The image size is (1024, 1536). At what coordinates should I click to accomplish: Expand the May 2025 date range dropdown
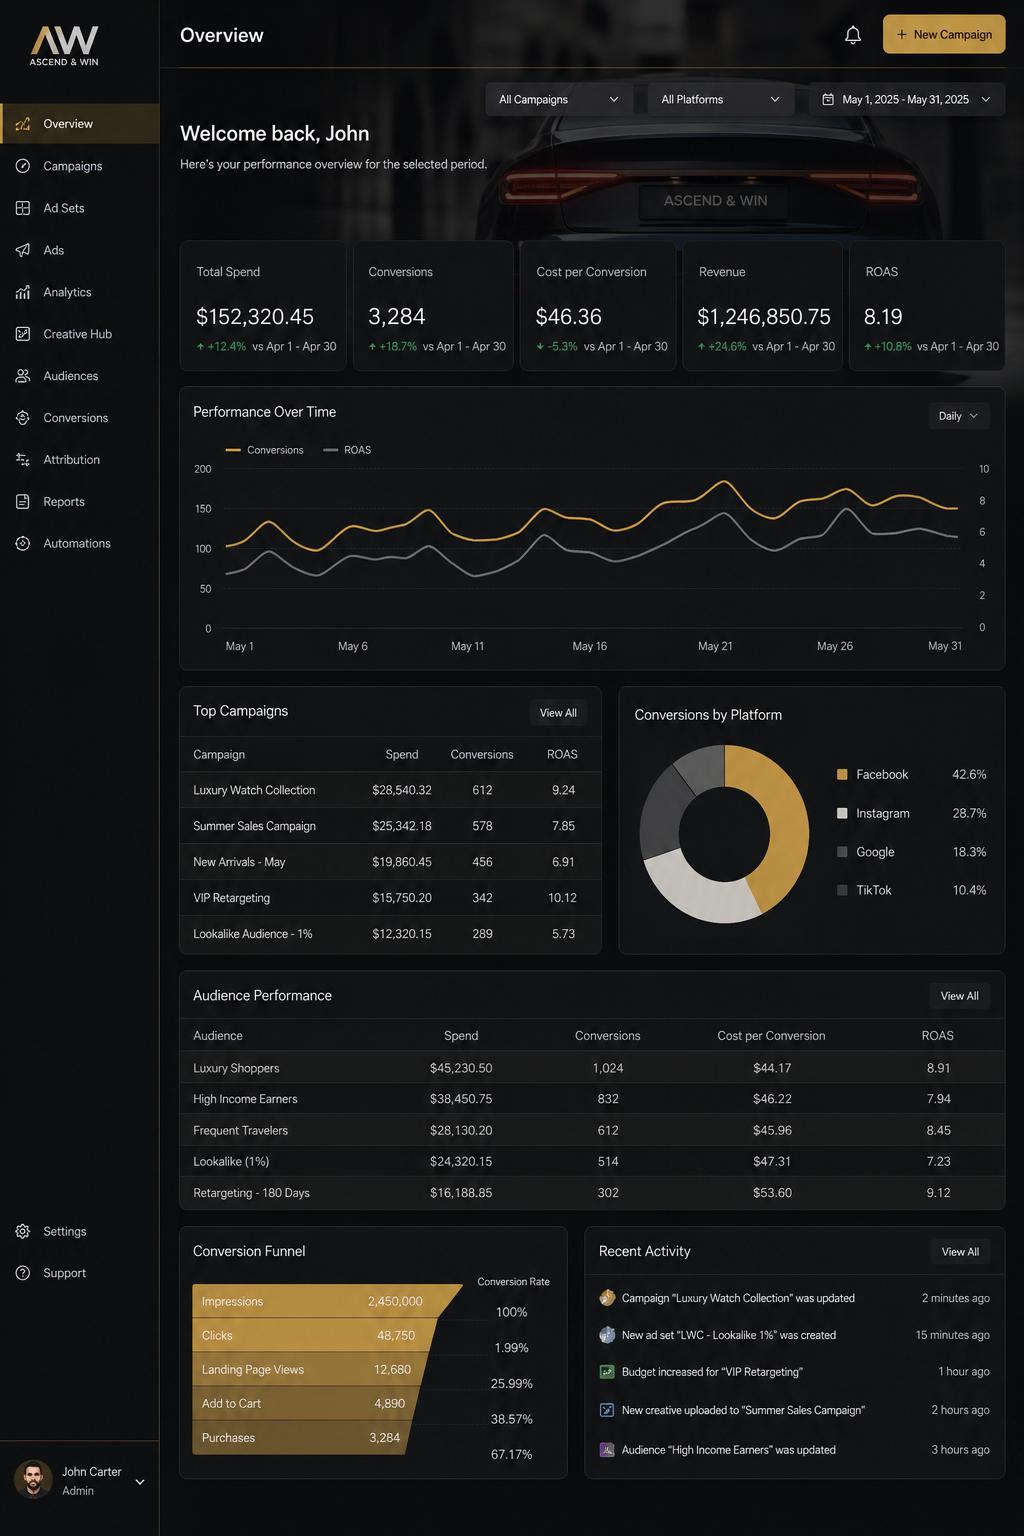(x=907, y=100)
